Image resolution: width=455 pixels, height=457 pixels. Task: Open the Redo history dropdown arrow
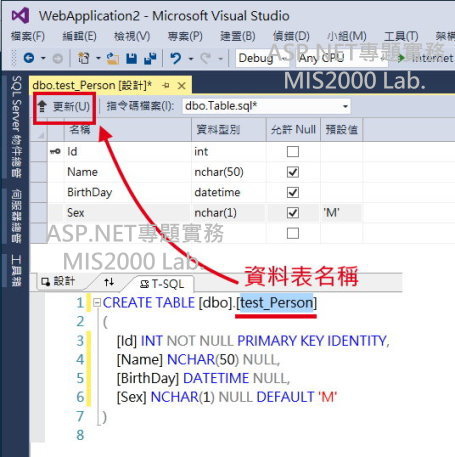click(x=220, y=59)
